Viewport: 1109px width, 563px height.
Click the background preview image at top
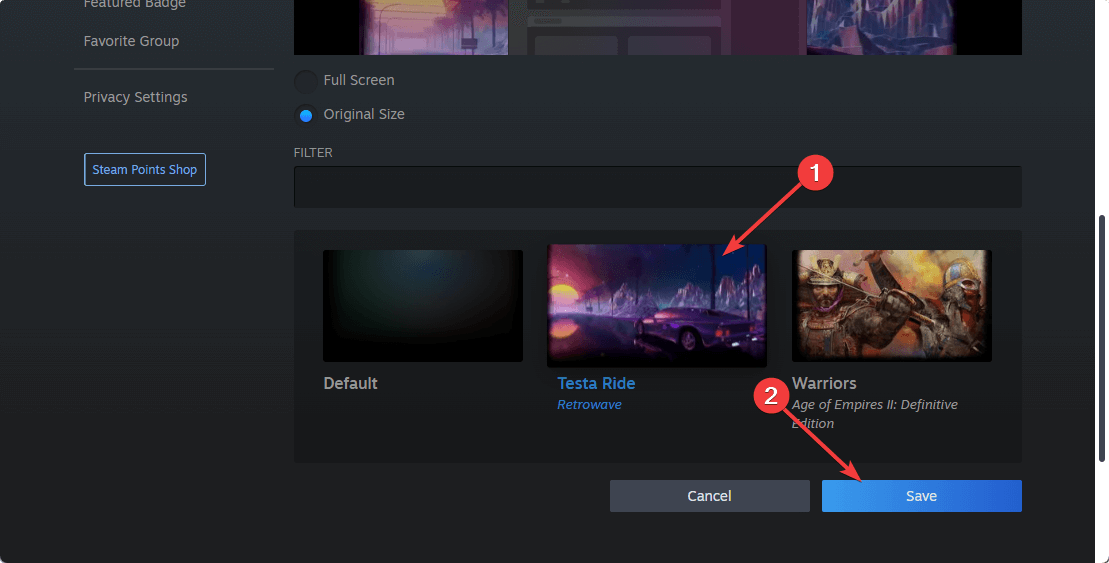[x=657, y=27]
